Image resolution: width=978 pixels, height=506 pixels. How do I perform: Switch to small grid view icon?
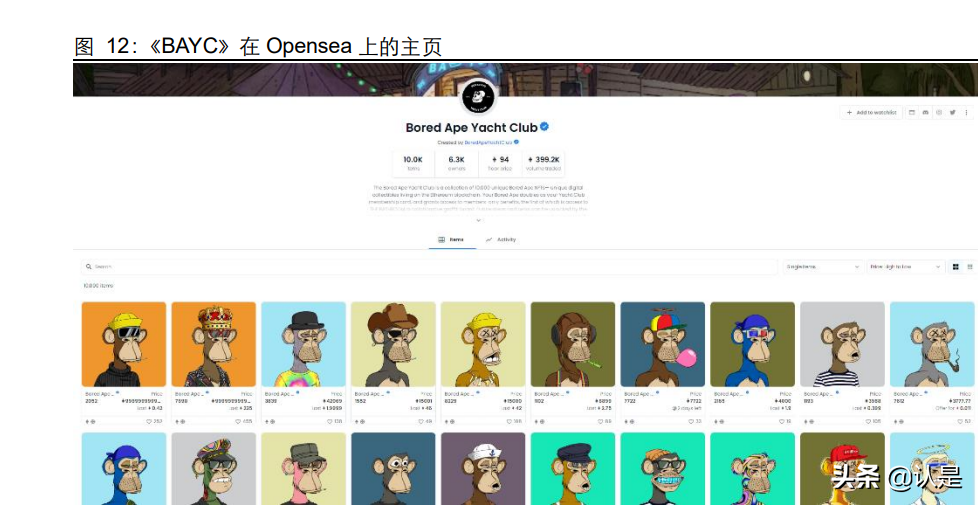click(x=970, y=266)
